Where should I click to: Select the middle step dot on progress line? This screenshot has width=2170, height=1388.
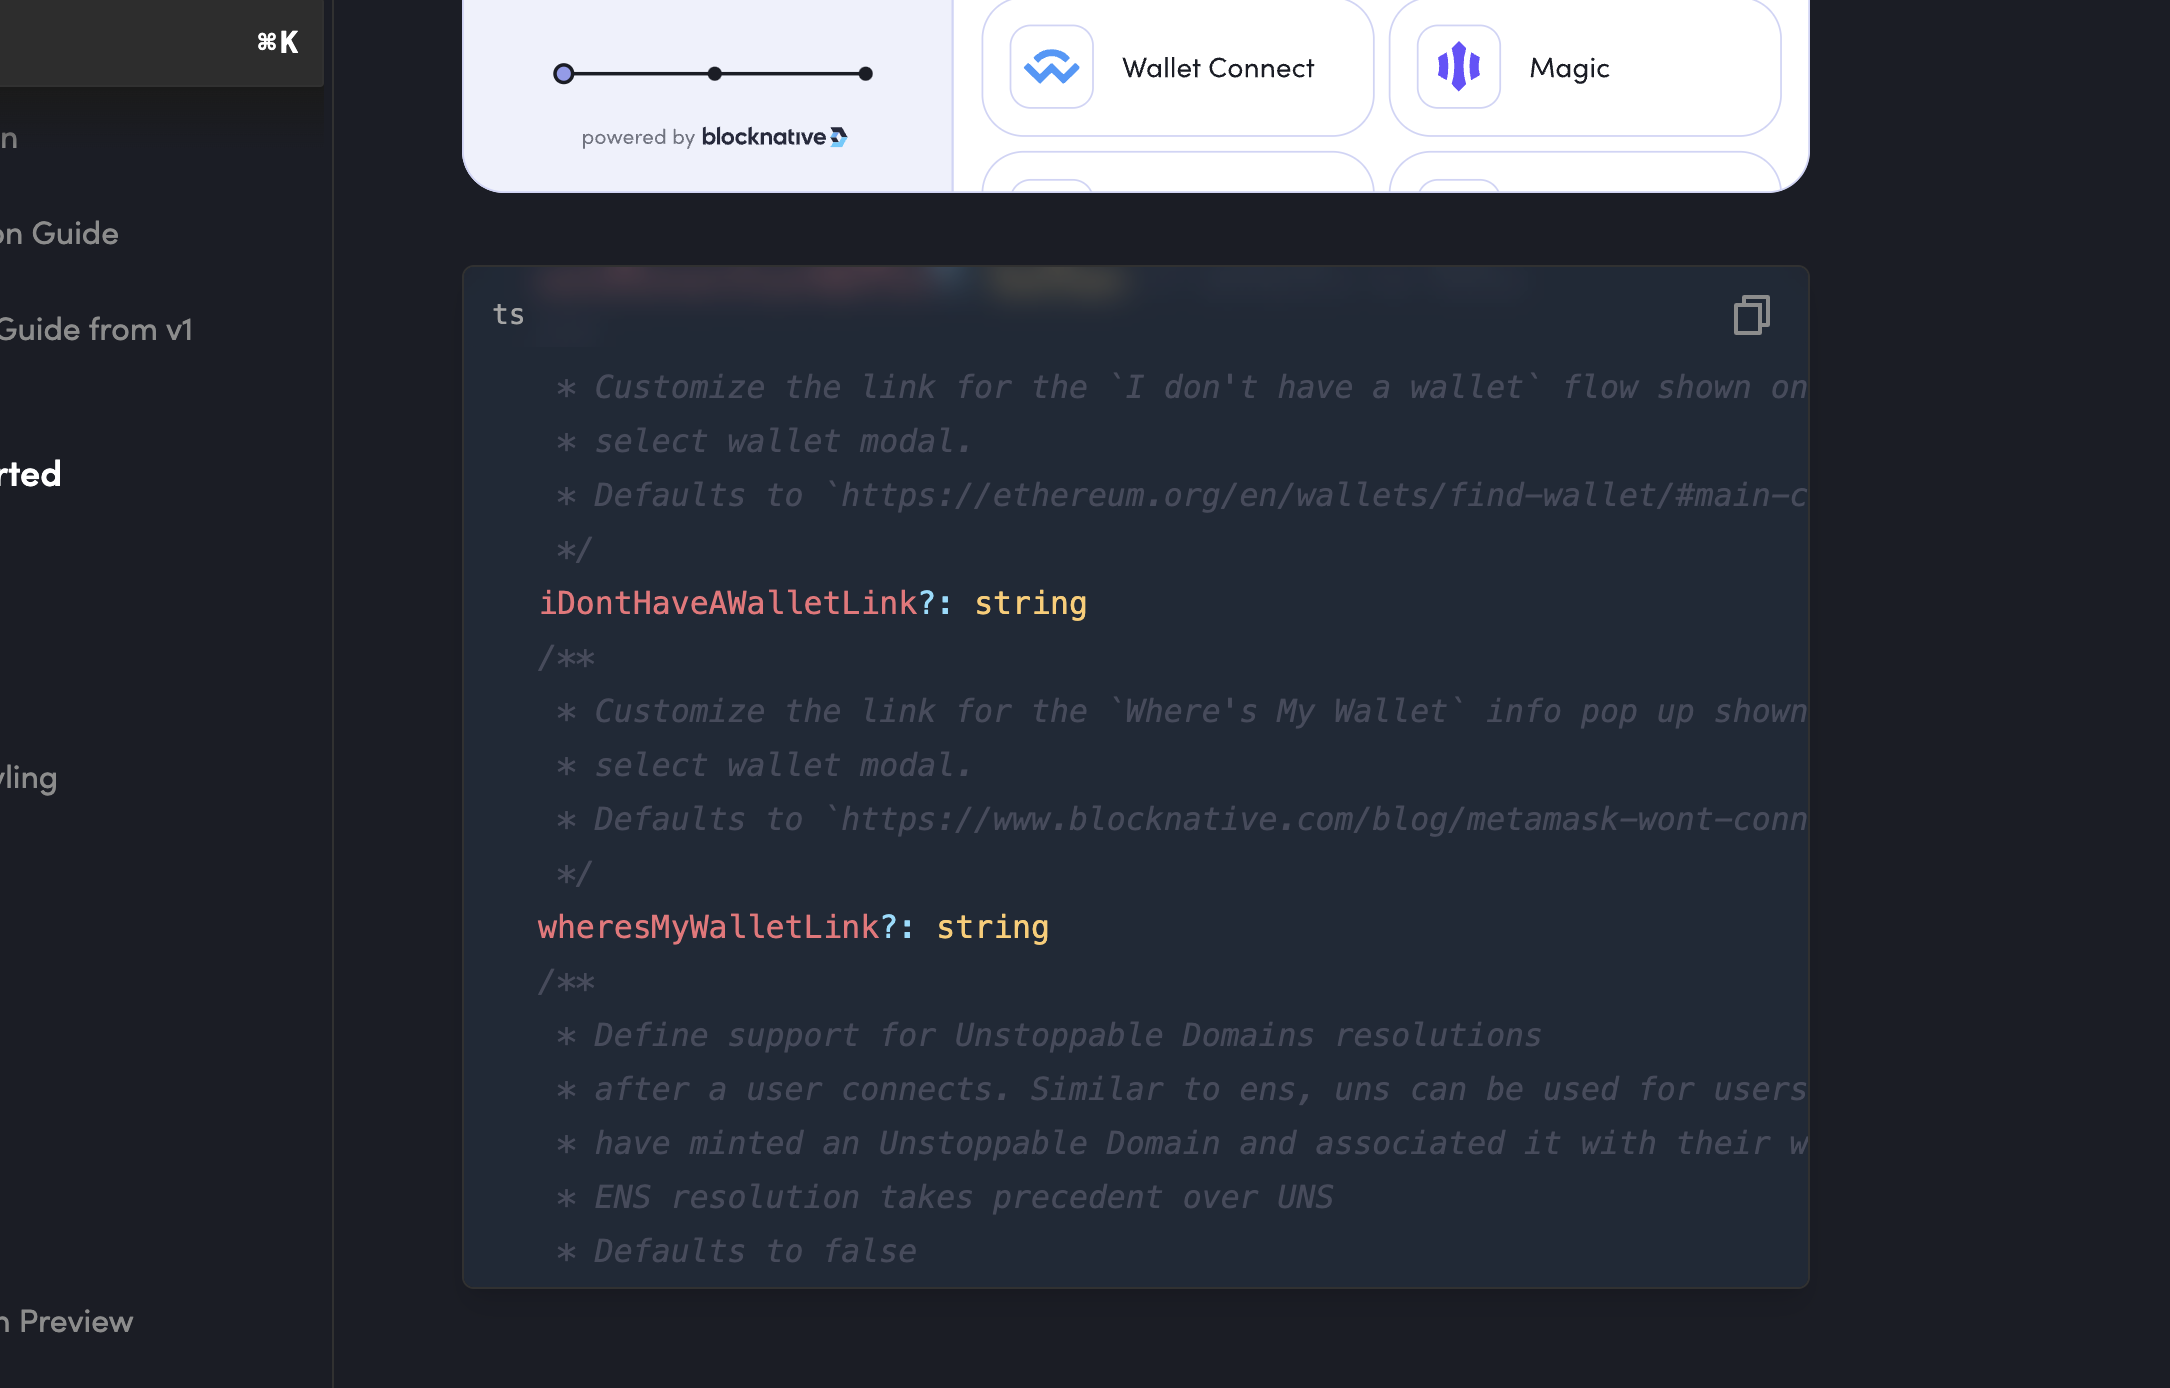pos(714,73)
